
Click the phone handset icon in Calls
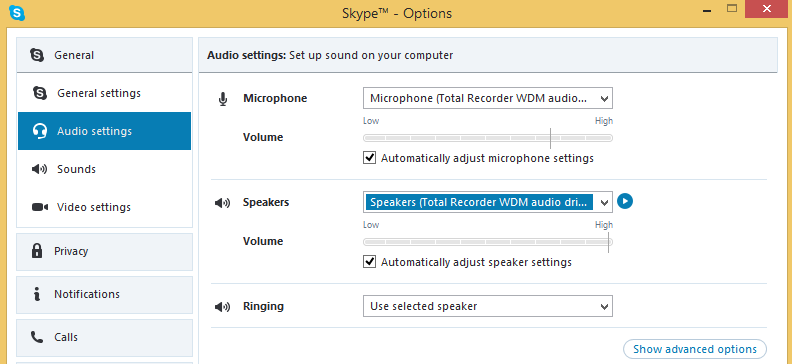pyautogui.click(x=37, y=337)
